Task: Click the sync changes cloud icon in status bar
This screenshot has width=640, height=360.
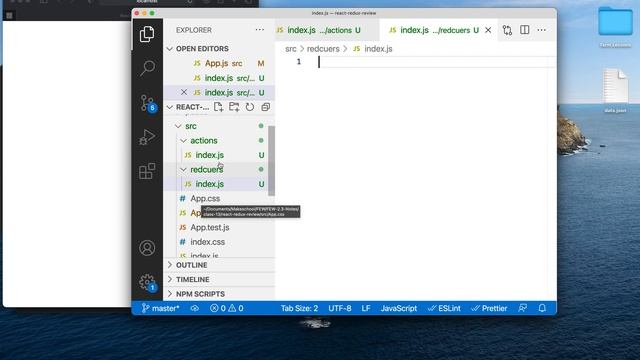Action: click(195, 308)
